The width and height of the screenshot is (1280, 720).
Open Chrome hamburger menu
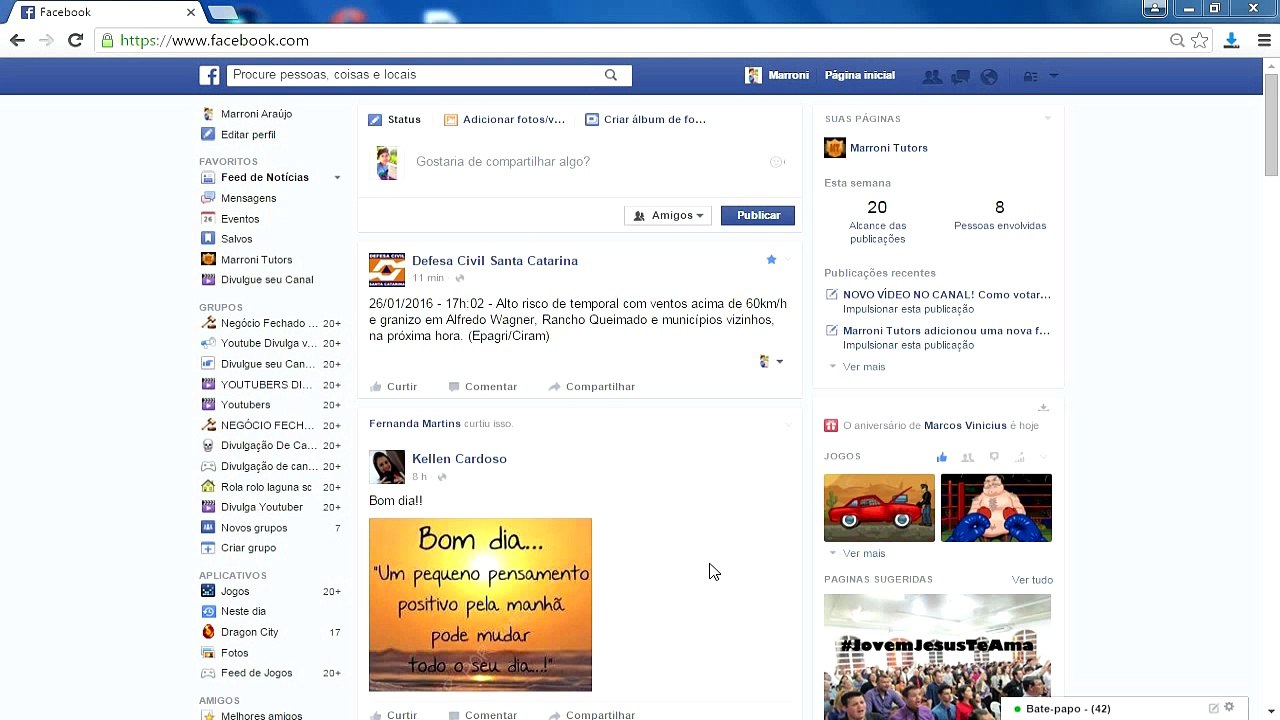coord(1264,41)
